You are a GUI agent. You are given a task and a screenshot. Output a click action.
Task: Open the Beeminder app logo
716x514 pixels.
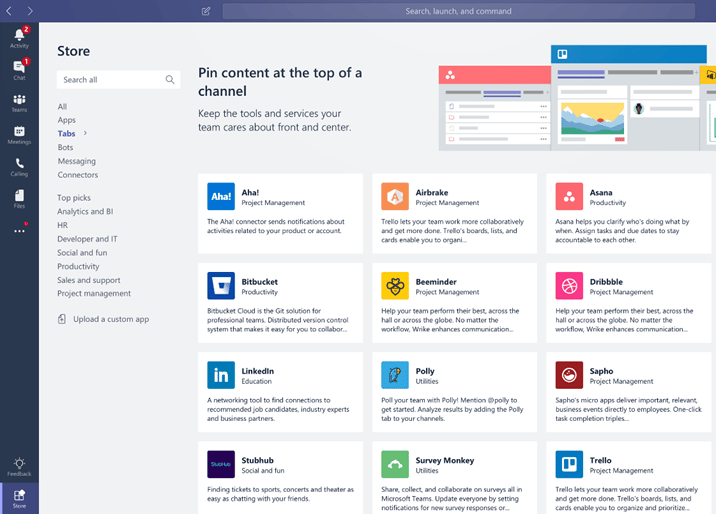[395, 286]
